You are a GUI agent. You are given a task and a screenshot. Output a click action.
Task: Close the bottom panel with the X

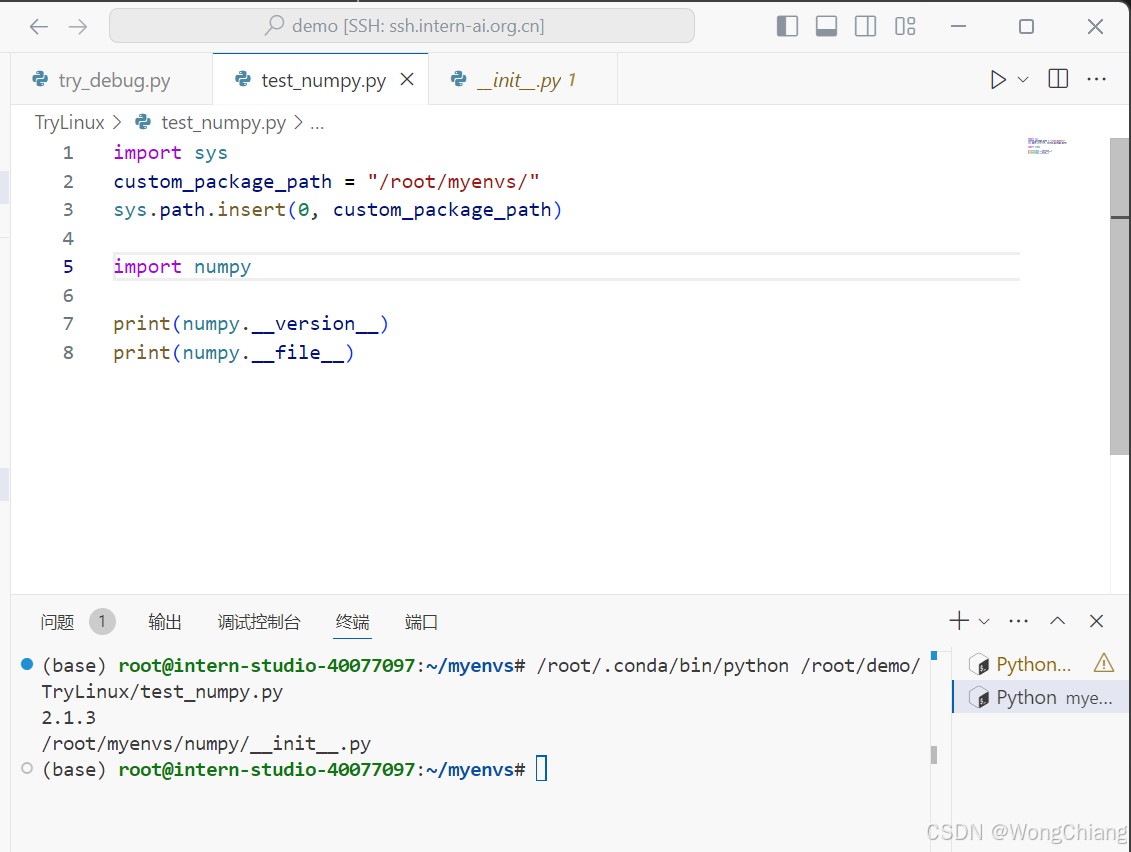coord(1096,621)
